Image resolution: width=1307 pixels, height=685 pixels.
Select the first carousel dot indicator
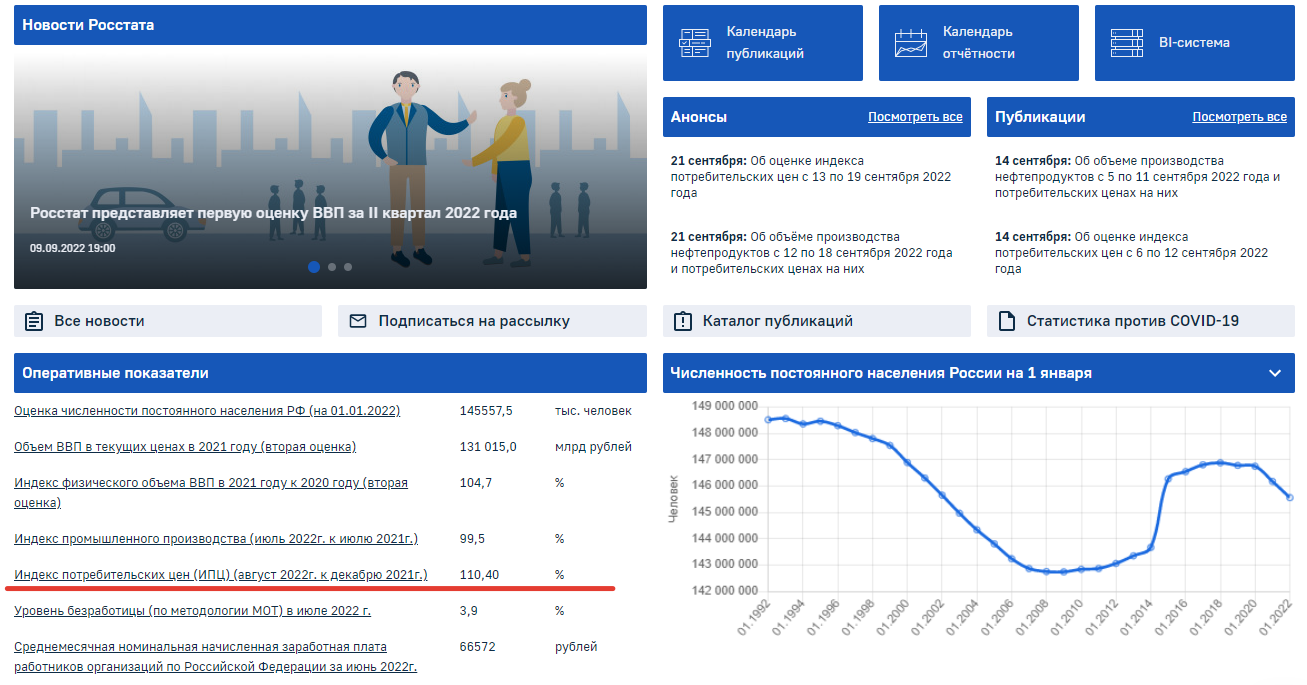pos(314,267)
